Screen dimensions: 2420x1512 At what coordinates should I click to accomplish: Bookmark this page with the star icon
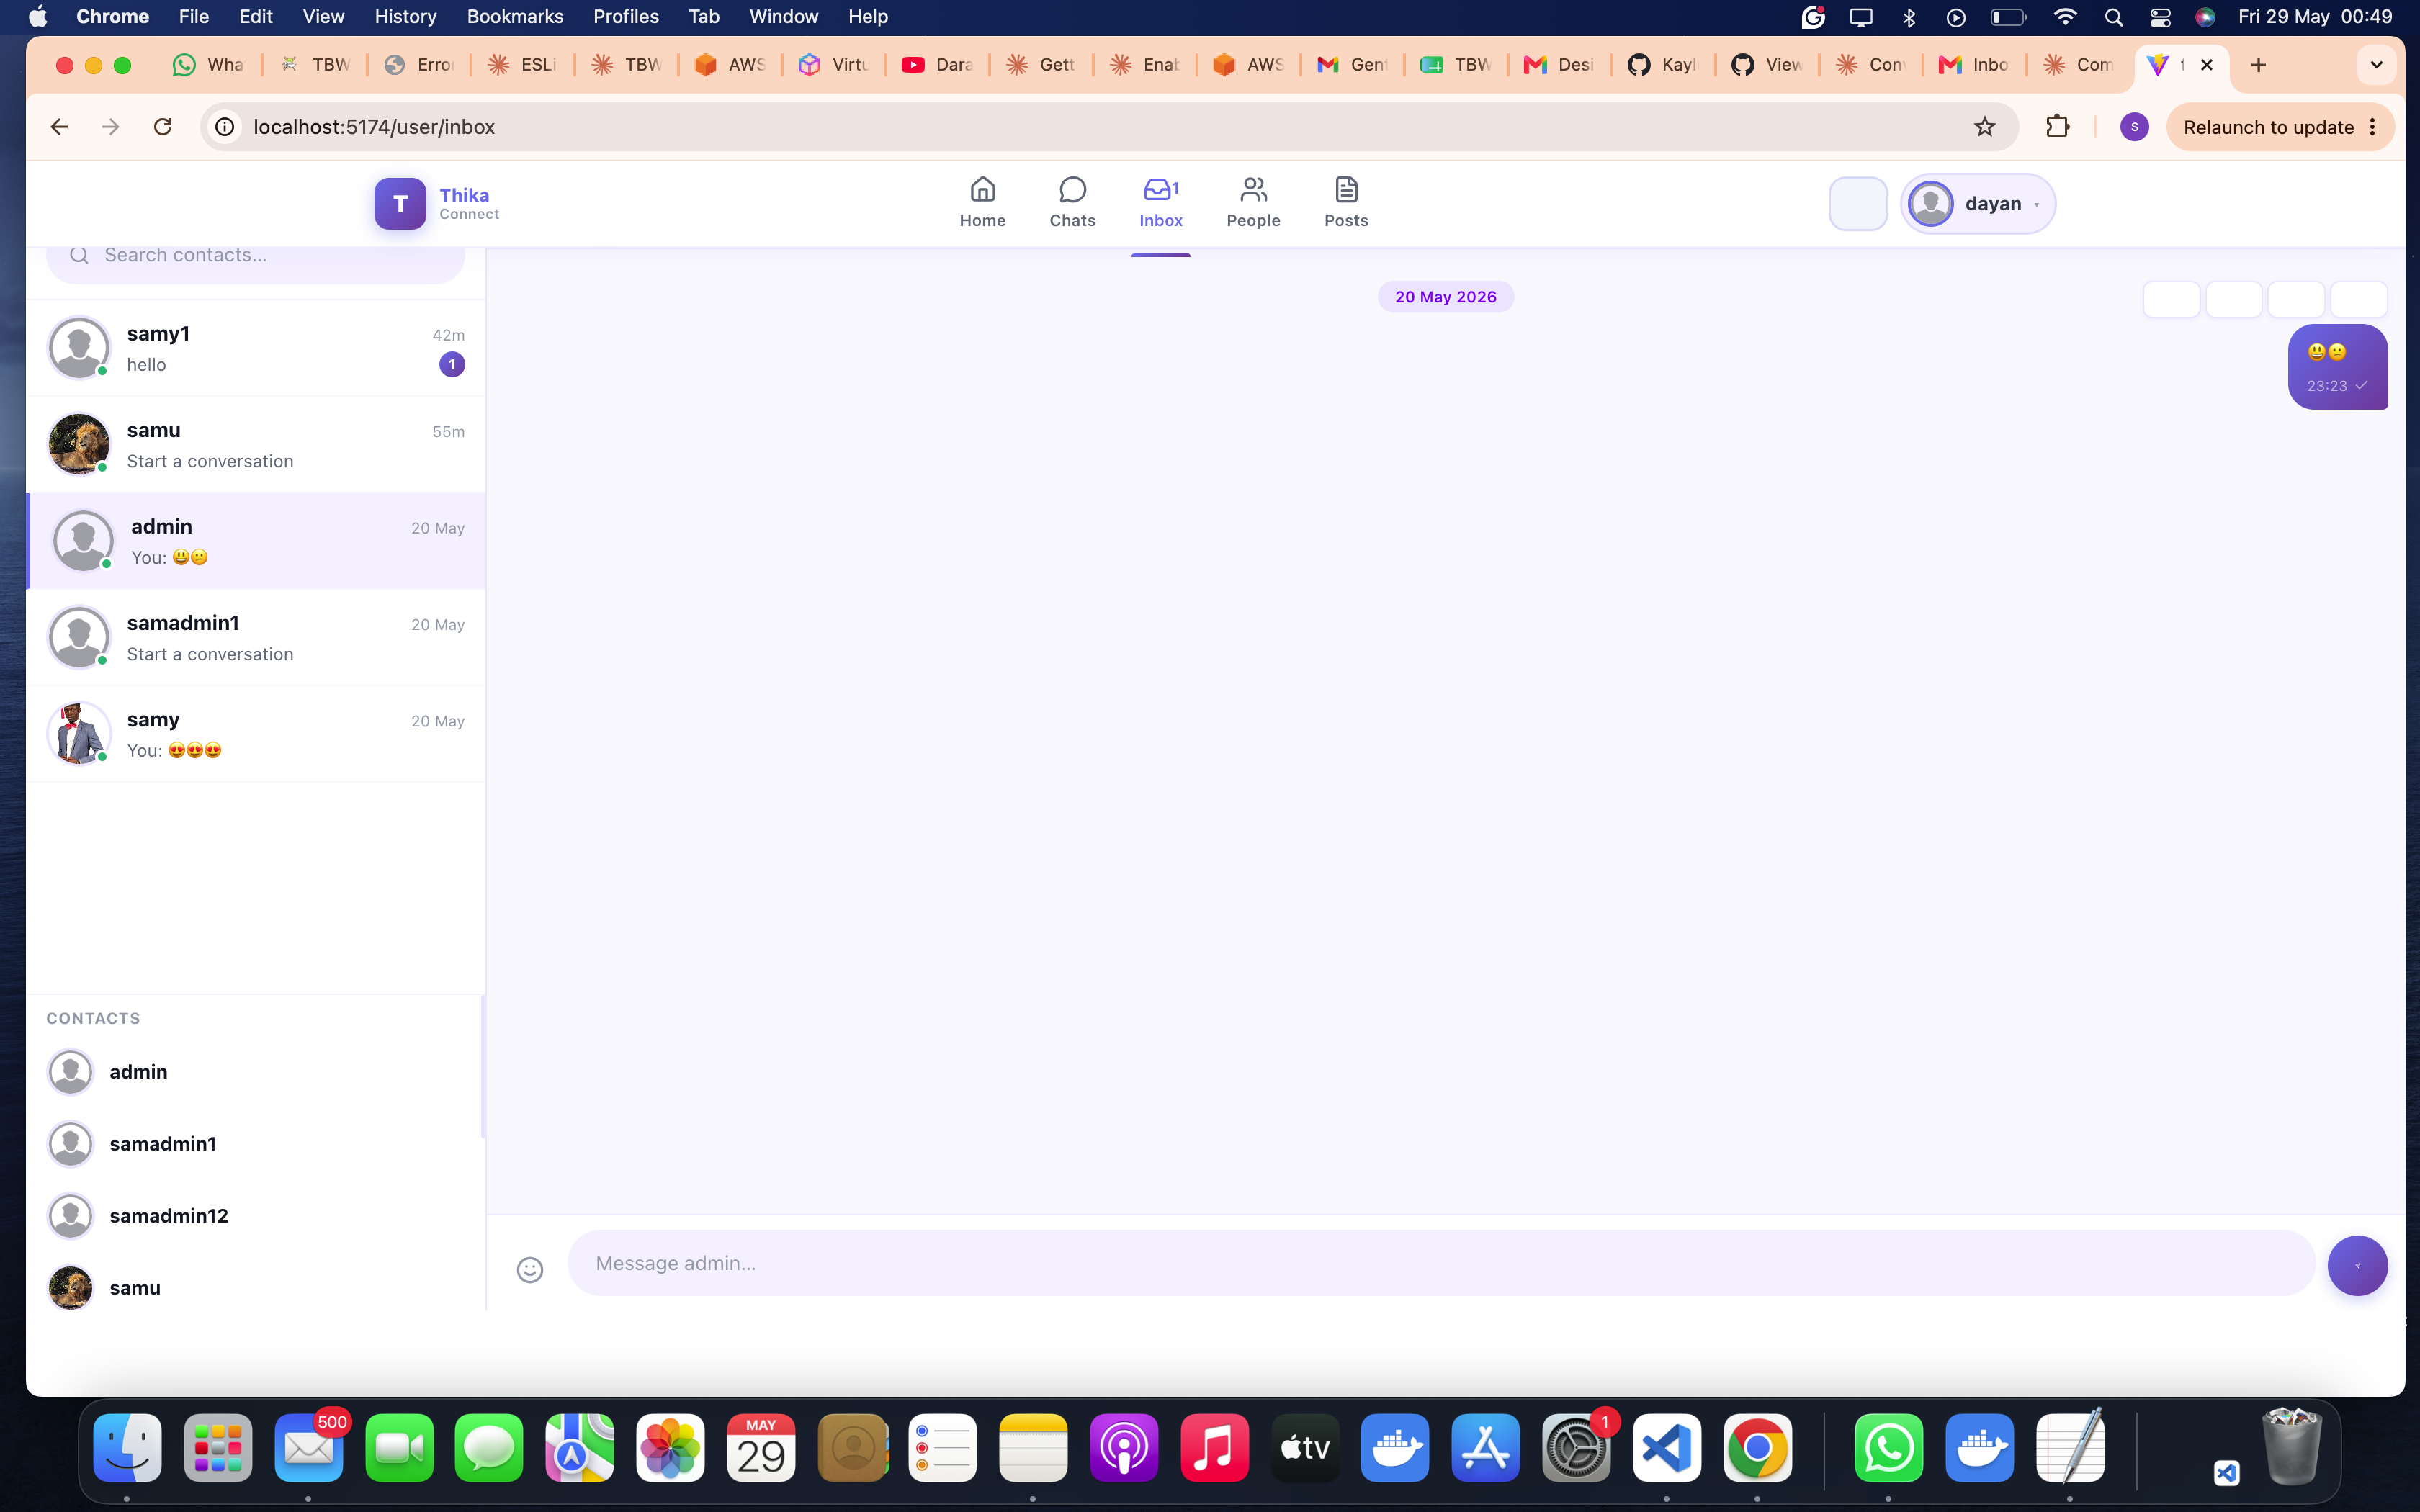[x=1984, y=127]
